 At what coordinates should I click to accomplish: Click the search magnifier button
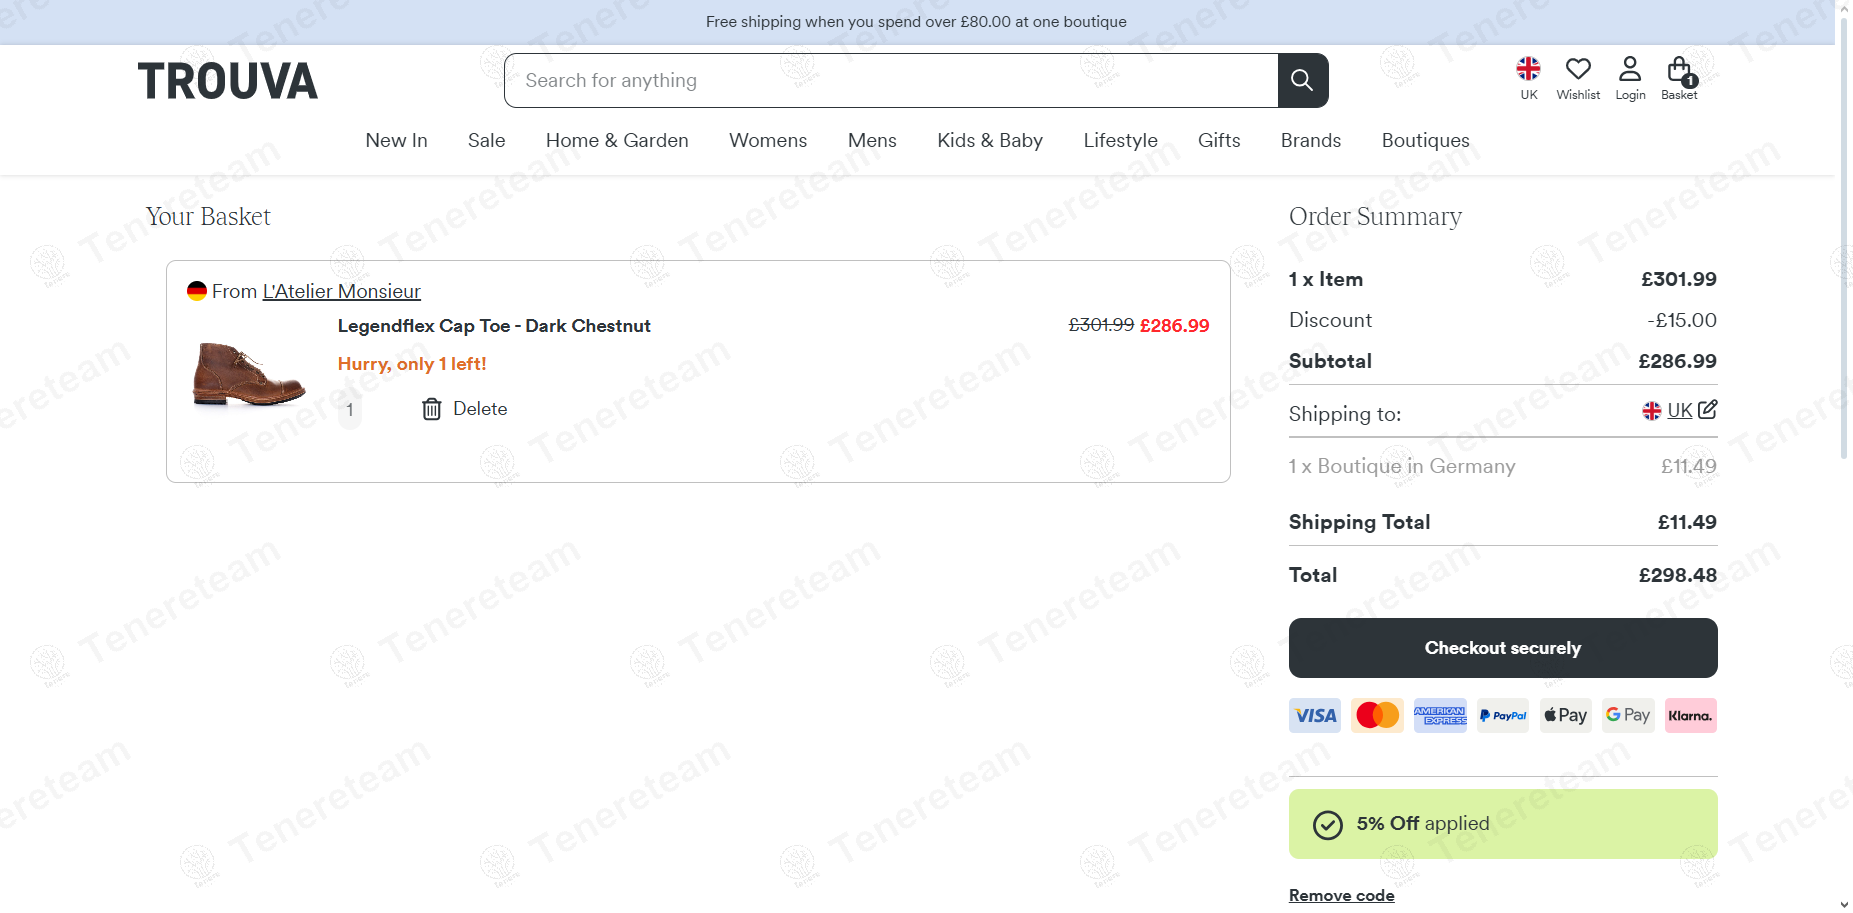click(x=1302, y=80)
